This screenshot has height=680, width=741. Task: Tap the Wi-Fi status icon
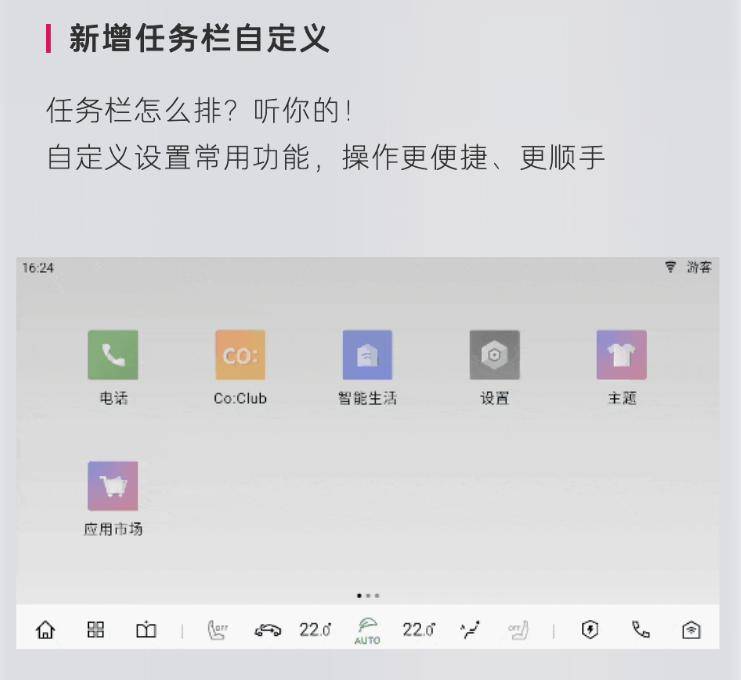pos(670,267)
